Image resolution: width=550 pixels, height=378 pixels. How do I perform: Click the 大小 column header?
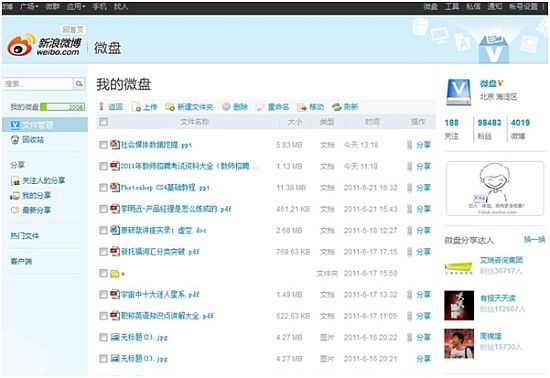(x=295, y=122)
